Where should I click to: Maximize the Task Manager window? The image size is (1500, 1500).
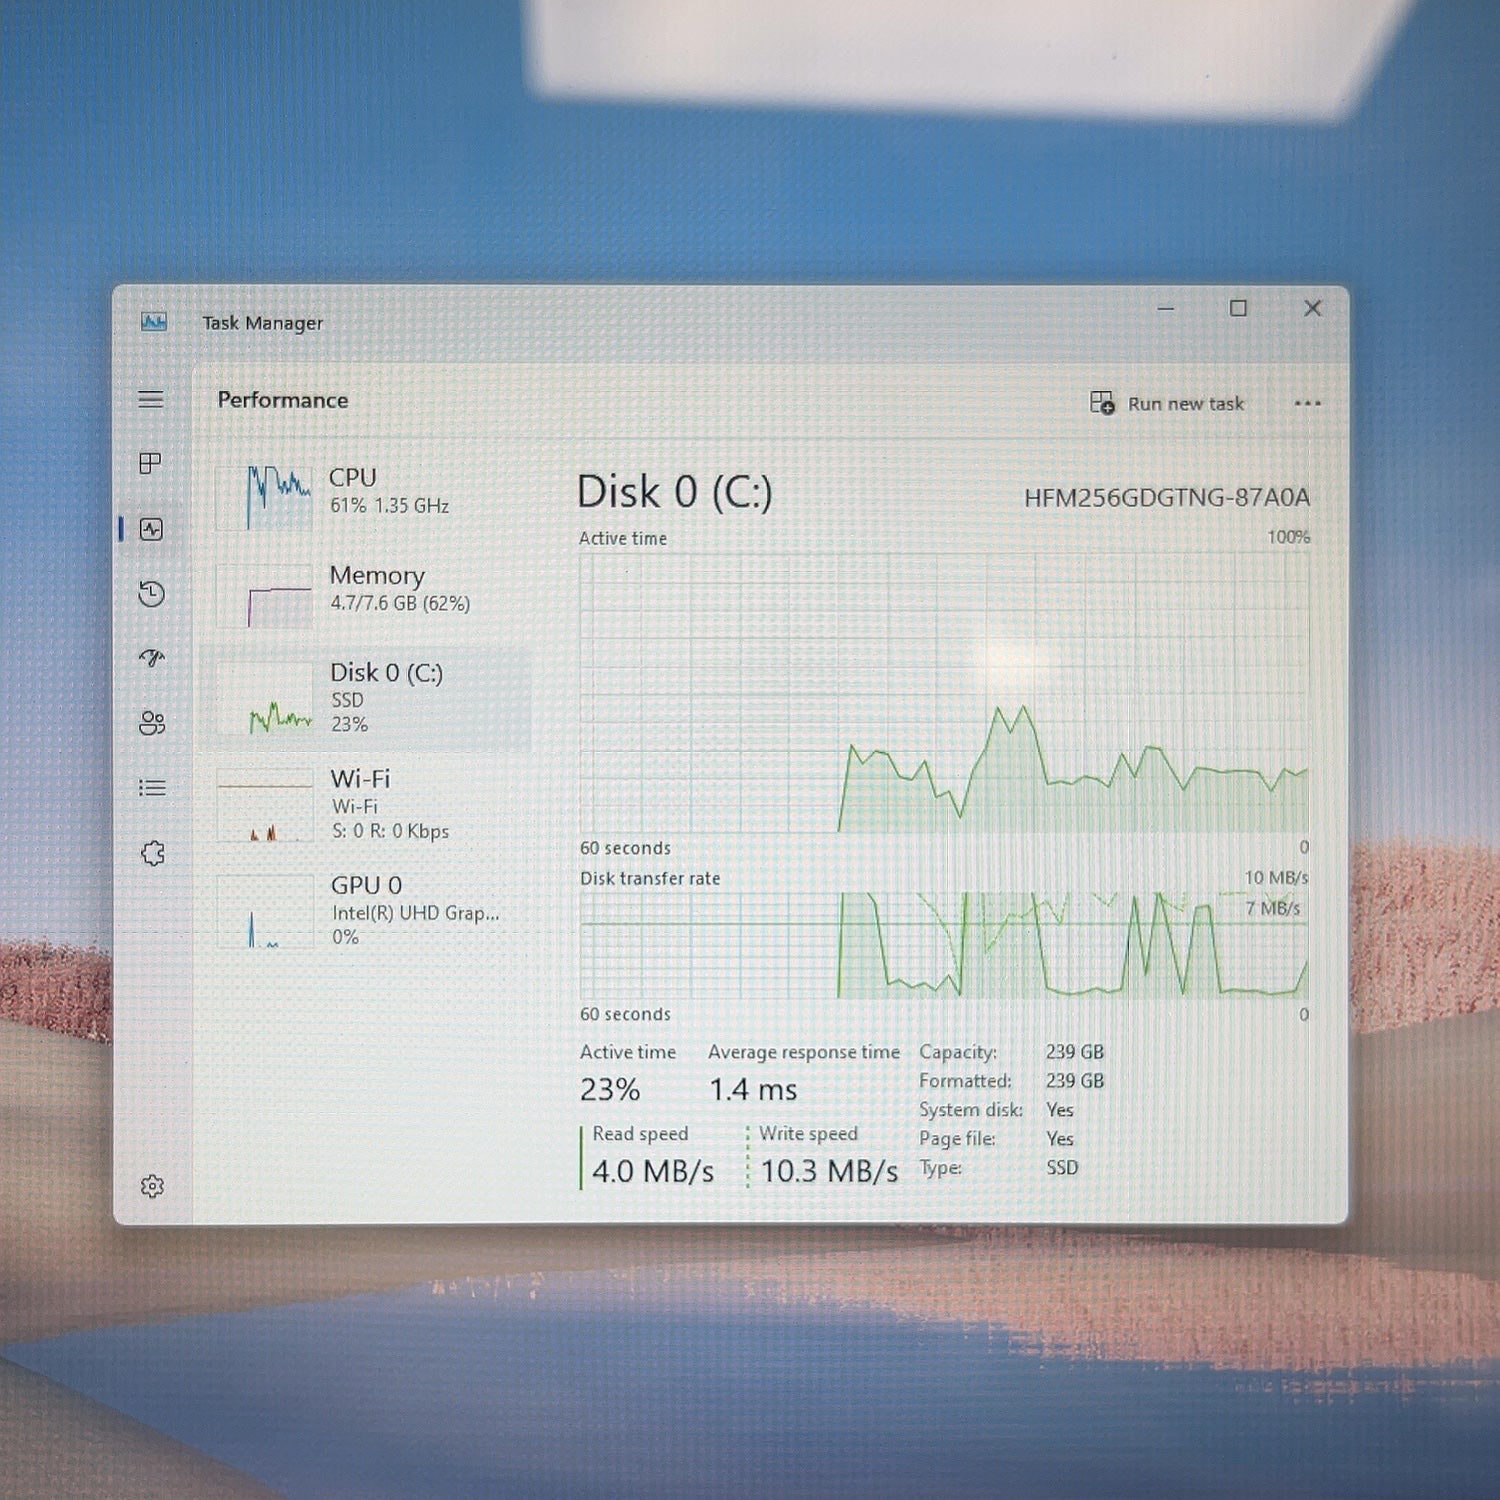pos(1238,309)
